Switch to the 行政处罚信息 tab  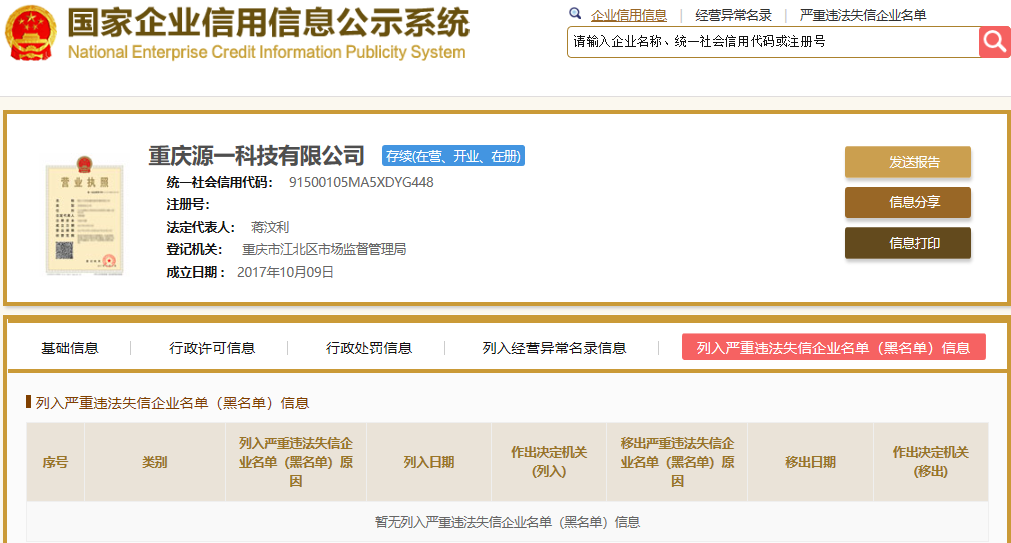pos(369,348)
